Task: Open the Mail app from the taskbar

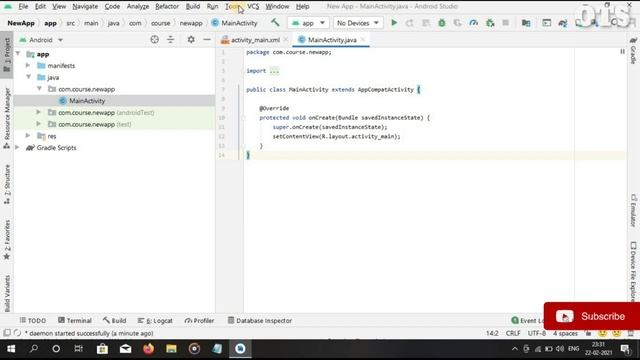Action: tap(125, 349)
